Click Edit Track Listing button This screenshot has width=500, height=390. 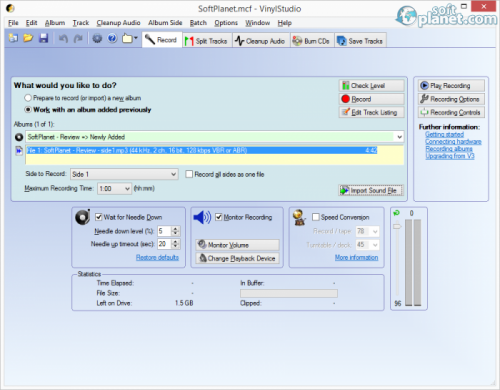(x=372, y=112)
